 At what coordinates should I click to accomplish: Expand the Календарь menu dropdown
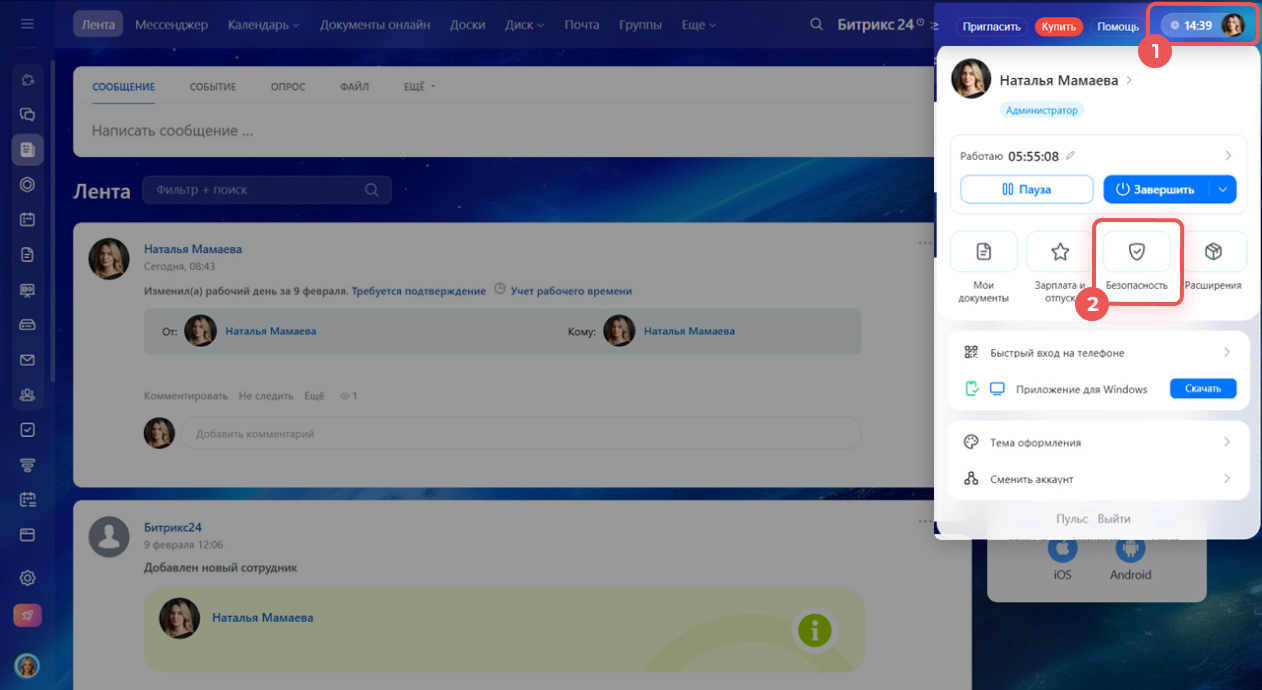point(263,25)
